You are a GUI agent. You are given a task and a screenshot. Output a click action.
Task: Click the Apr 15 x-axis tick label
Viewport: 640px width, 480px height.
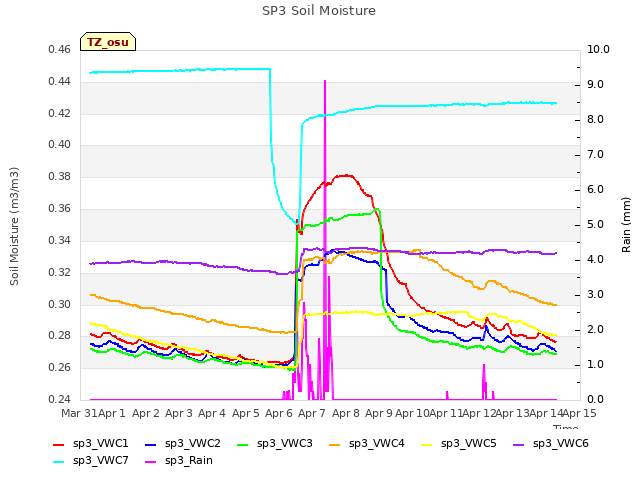point(579,413)
